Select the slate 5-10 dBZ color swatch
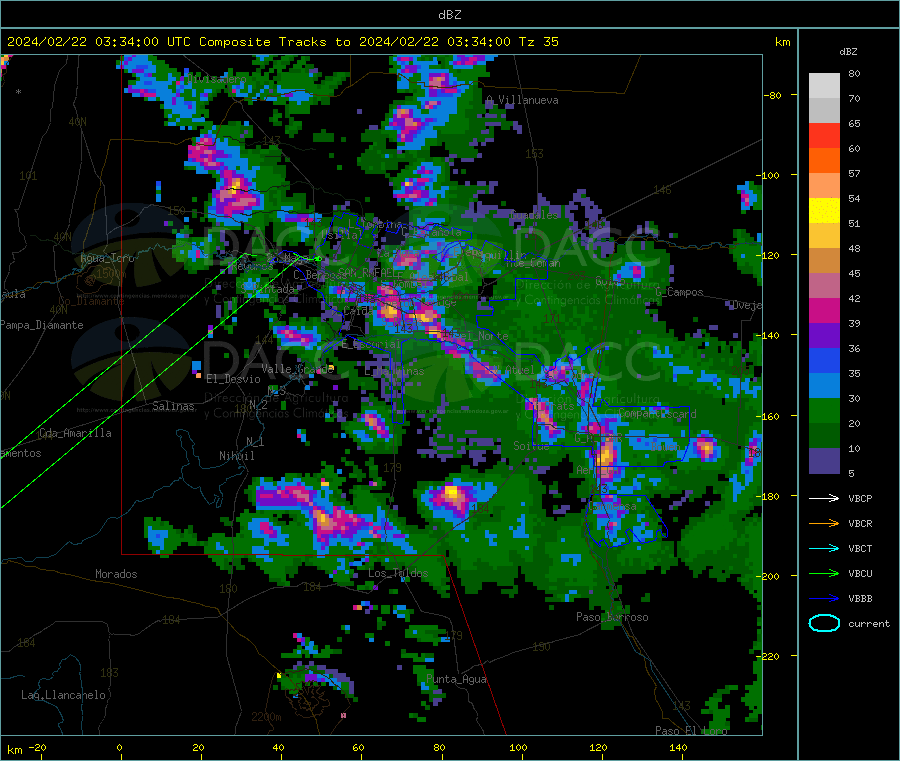Viewport: 900px width, 761px height. pyautogui.click(x=824, y=461)
